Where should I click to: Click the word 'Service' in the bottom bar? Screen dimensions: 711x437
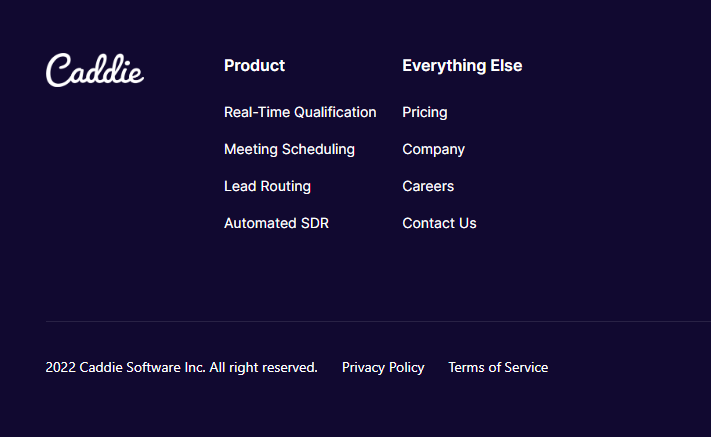(x=526, y=367)
